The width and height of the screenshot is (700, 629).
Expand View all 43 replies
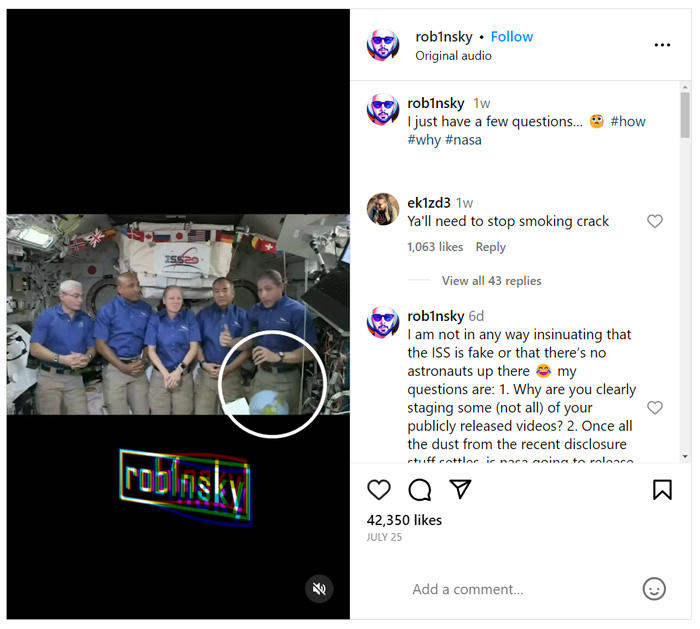click(491, 281)
